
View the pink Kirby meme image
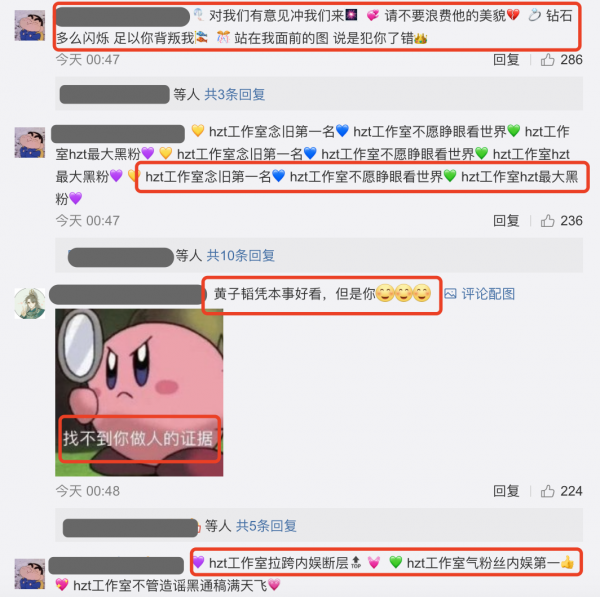pyautogui.click(x=139, y=393)
